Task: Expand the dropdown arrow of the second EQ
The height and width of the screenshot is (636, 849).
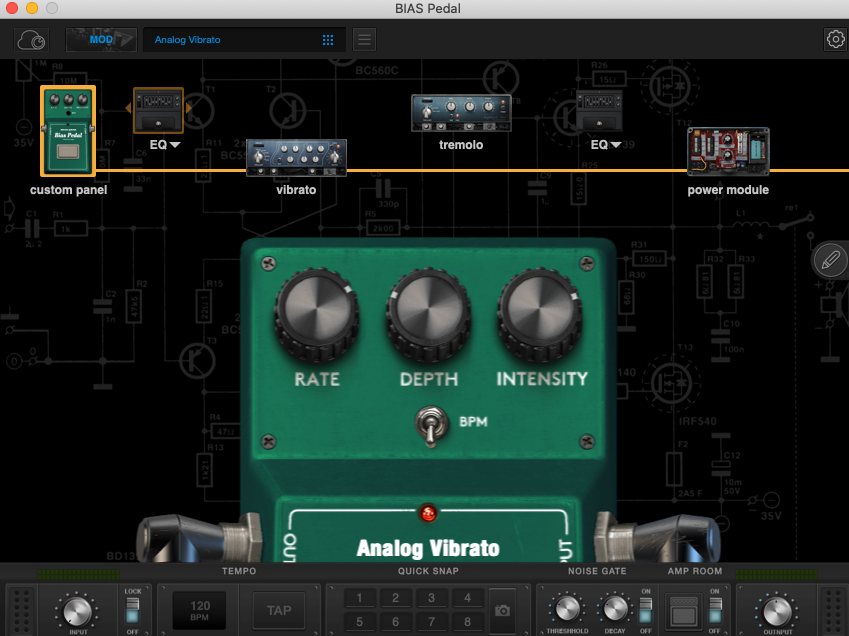Action: point(616,145)
